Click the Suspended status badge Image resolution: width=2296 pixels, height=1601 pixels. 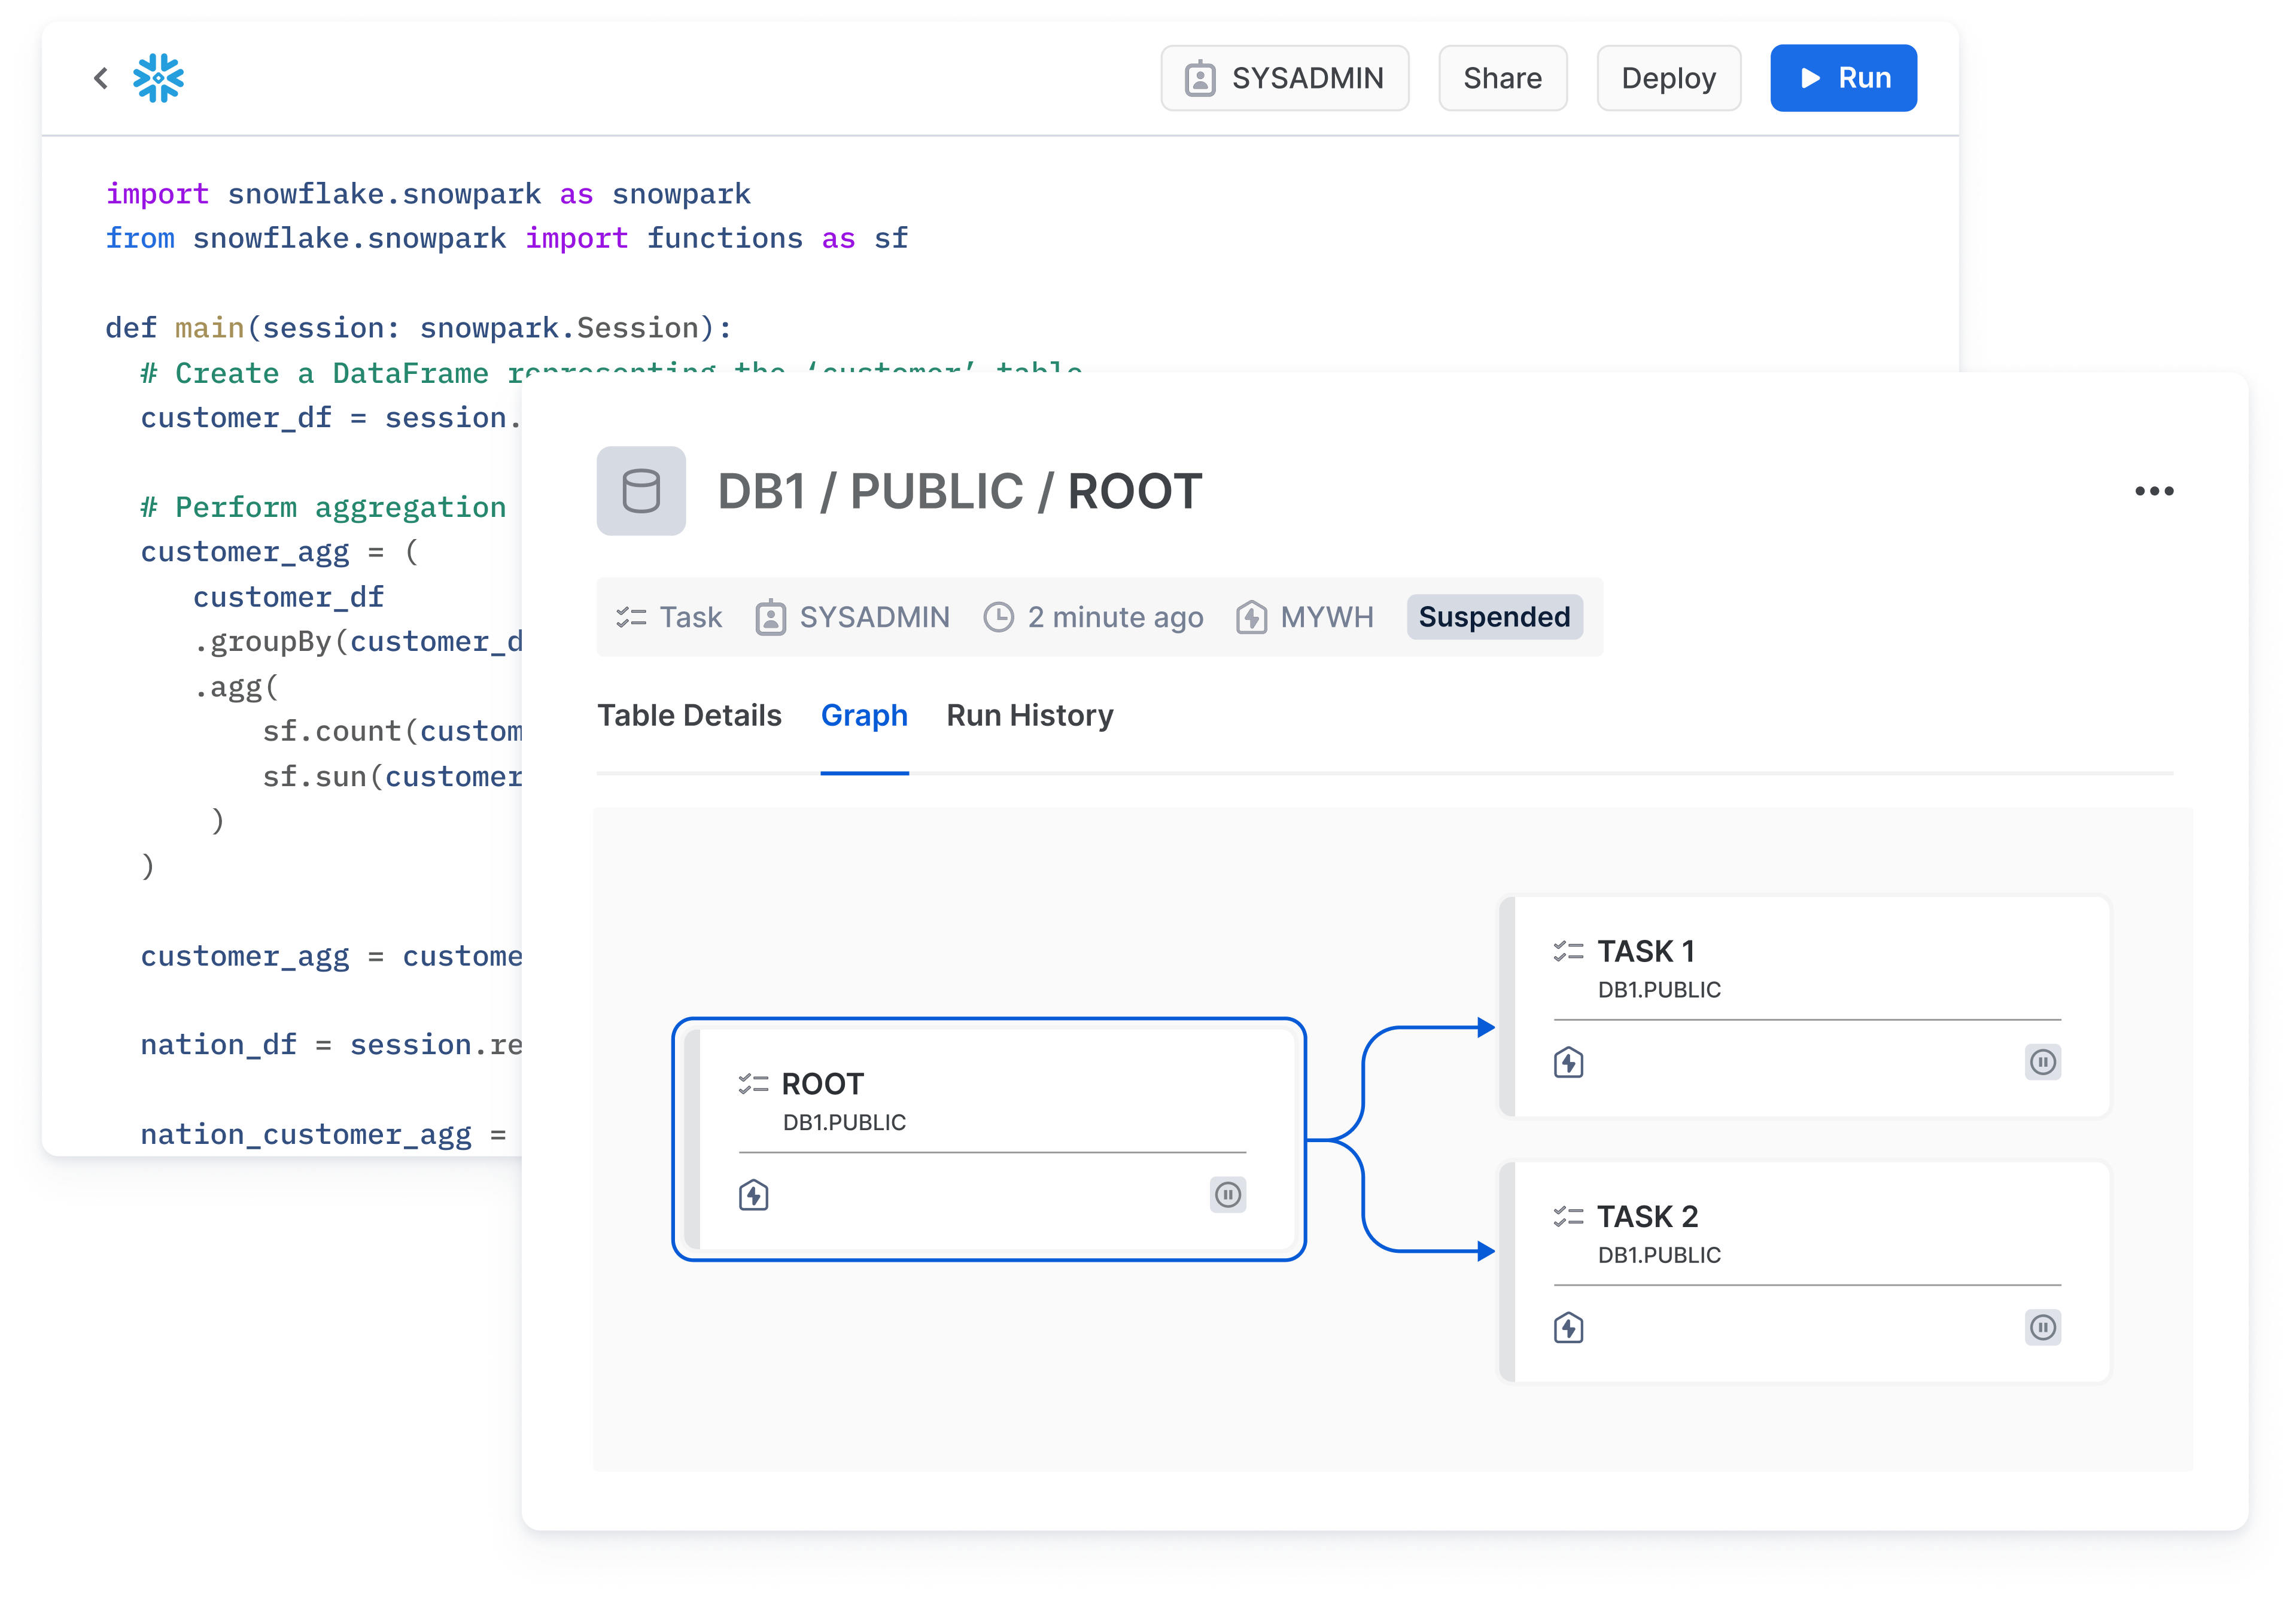(x=1494, y=617)
